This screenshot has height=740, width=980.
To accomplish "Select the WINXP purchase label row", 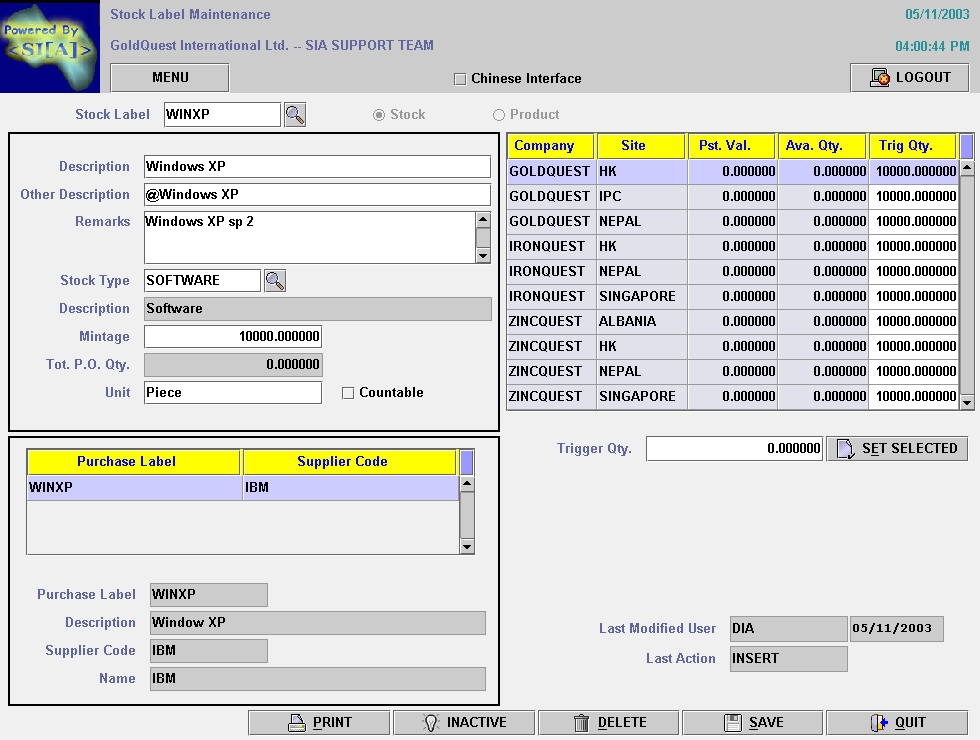I will click(243, 488).
